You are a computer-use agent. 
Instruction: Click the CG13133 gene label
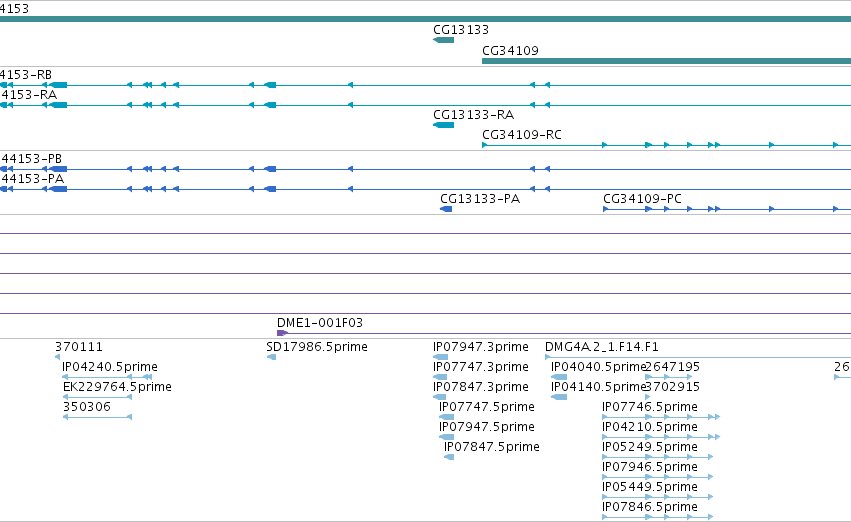[x=461, y=30]
